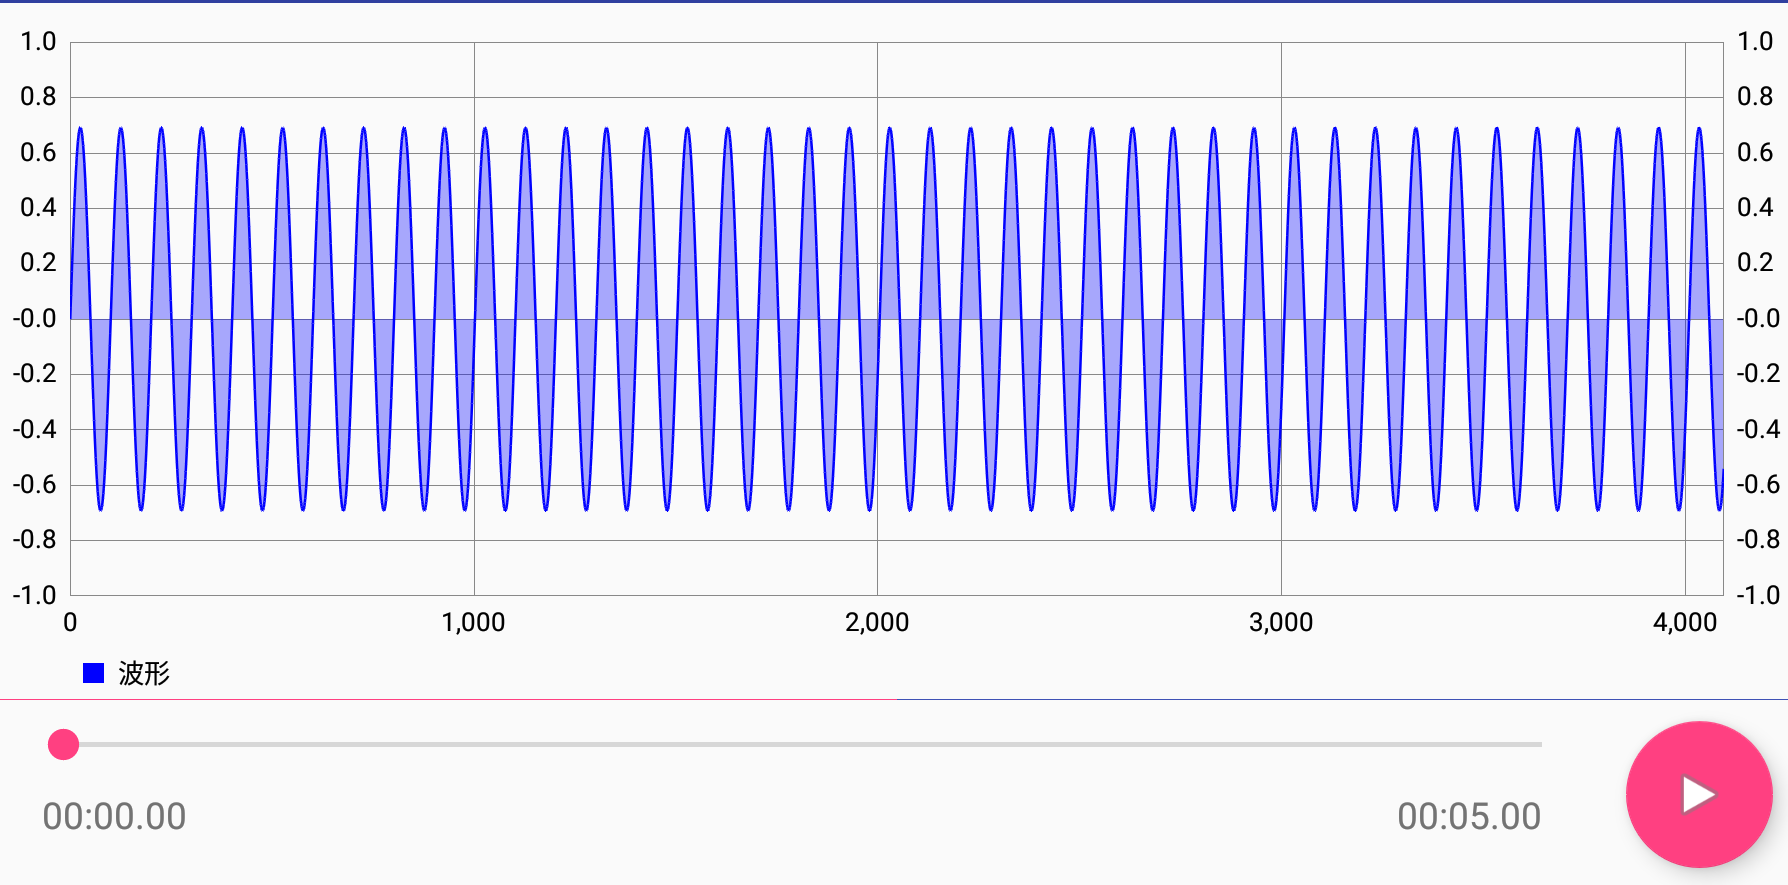Click the right y-axis 0.2 label
Screen dimensions: 1788x885
coord(1755,263)
